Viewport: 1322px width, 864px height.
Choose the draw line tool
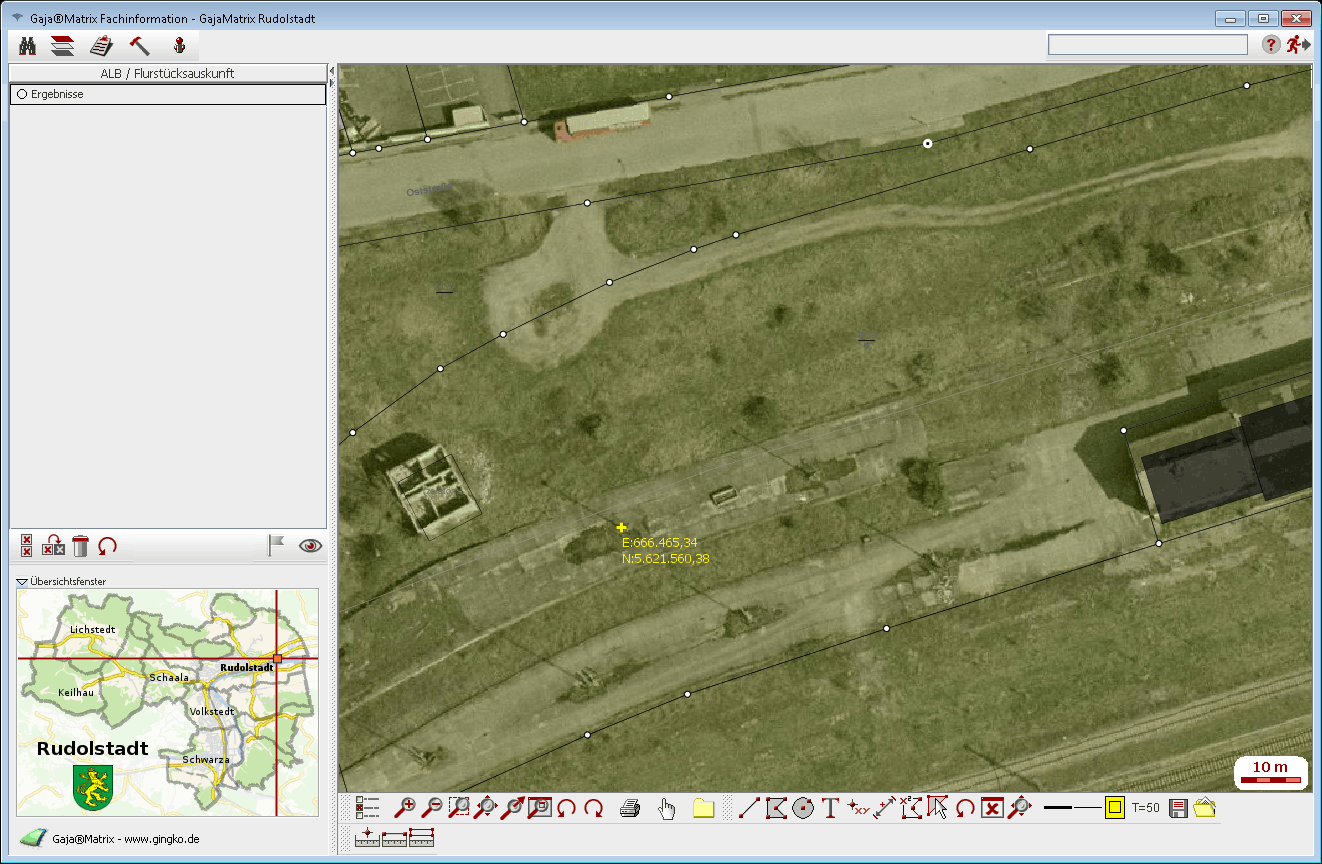tap(749, 808)
